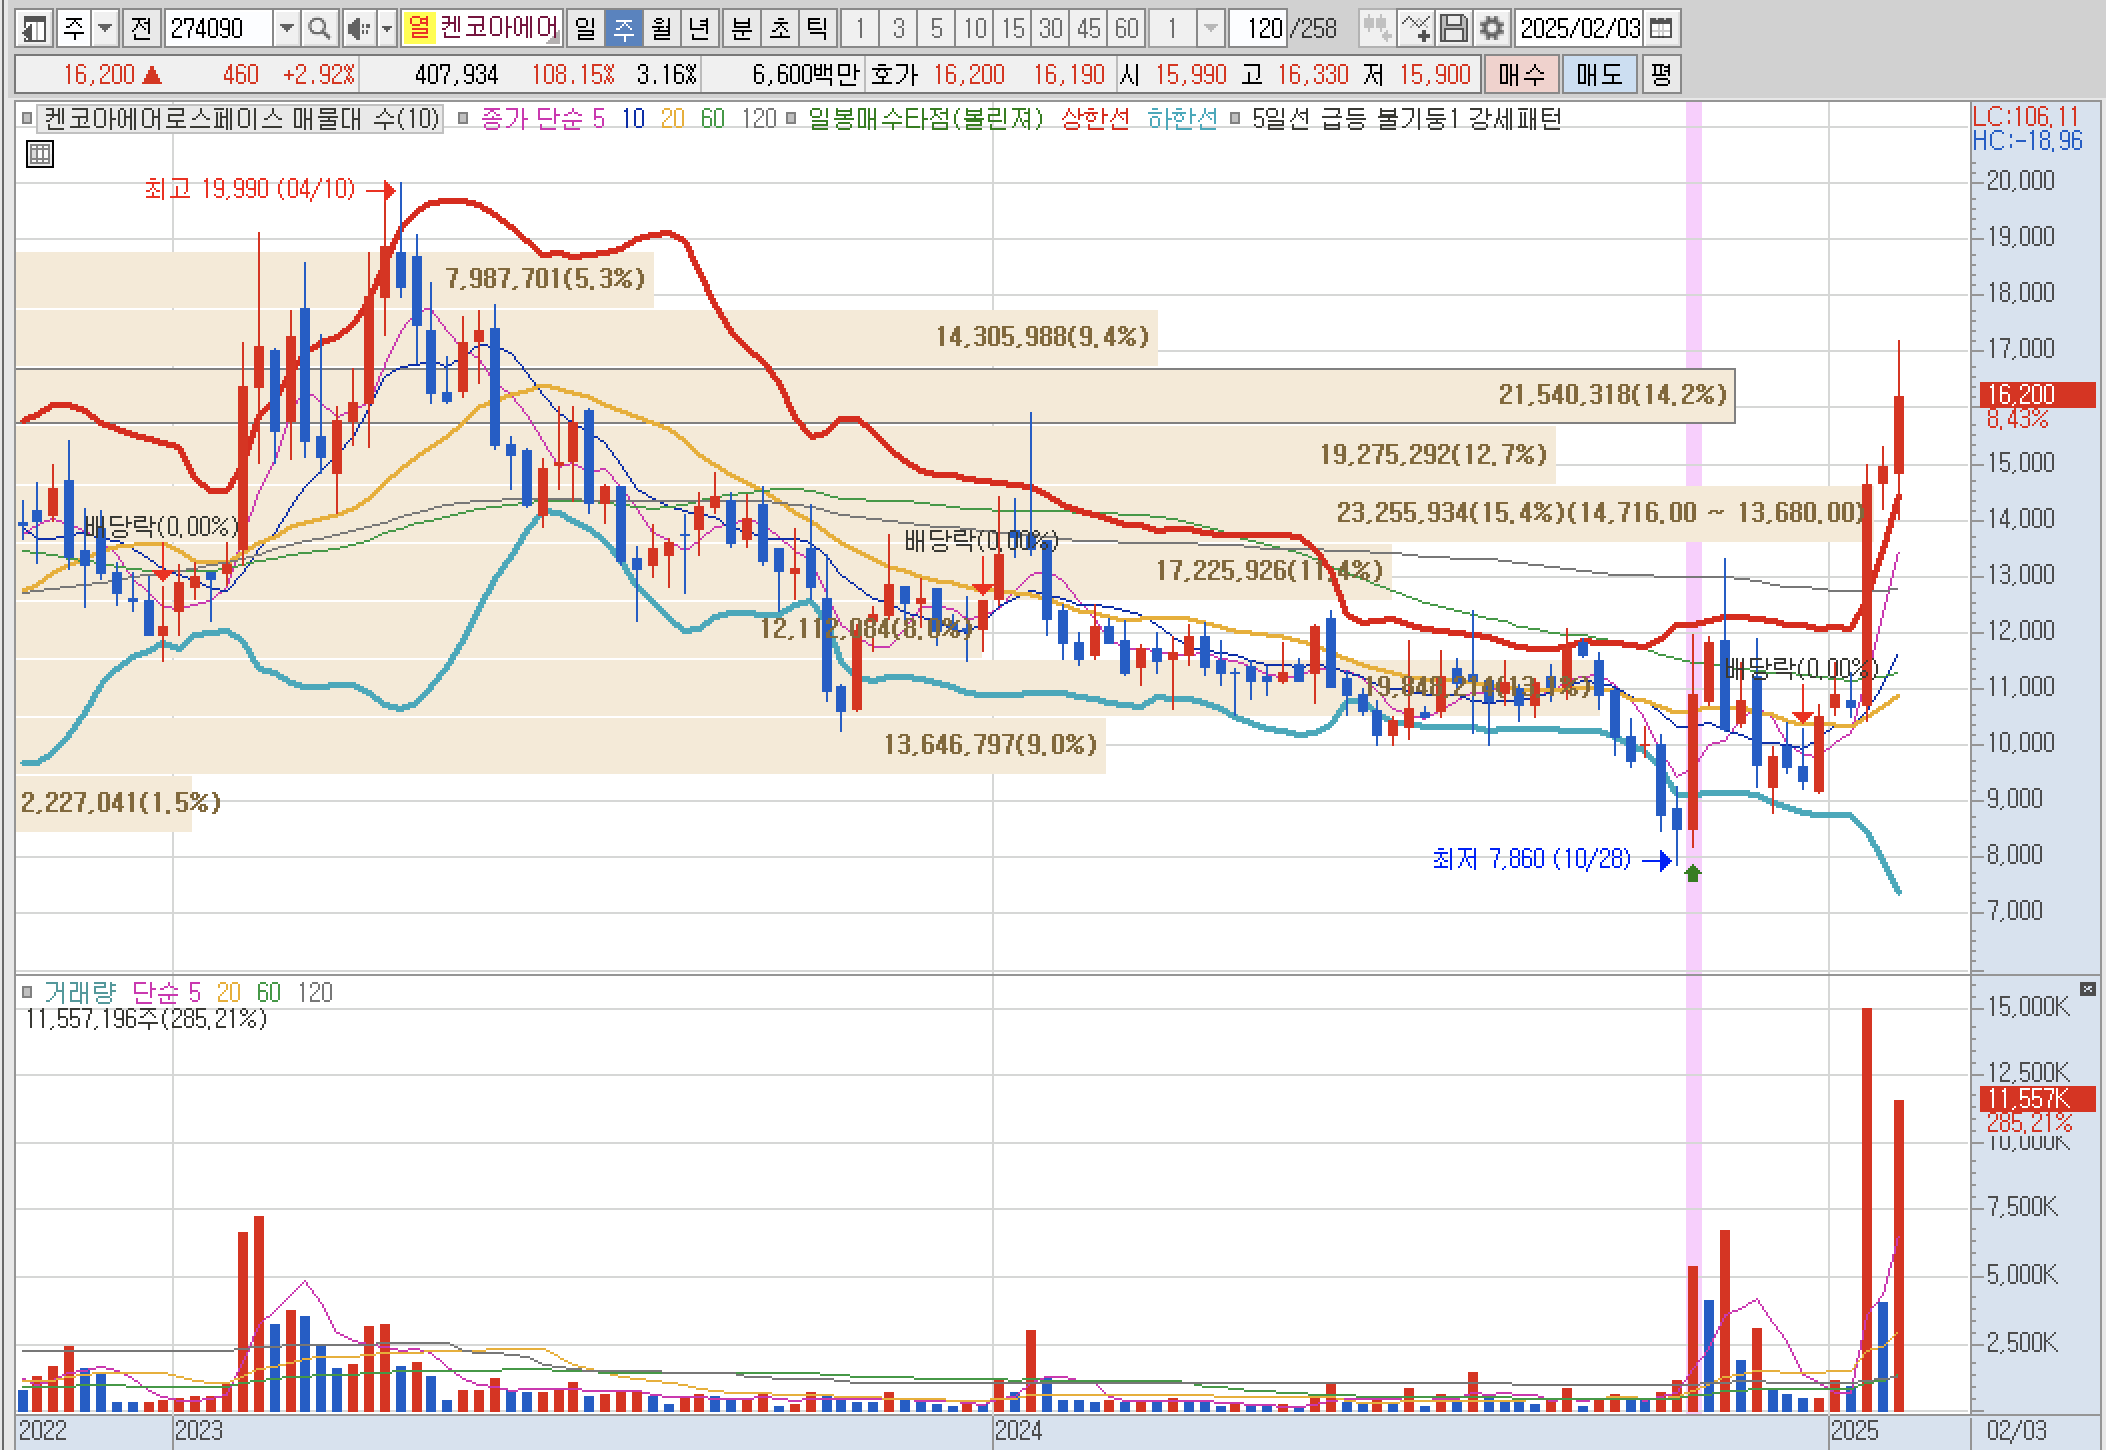Toggle the 거래량 volume legend marker
The height and width of the screenshot is (1450, 2106).
[27, 993]
